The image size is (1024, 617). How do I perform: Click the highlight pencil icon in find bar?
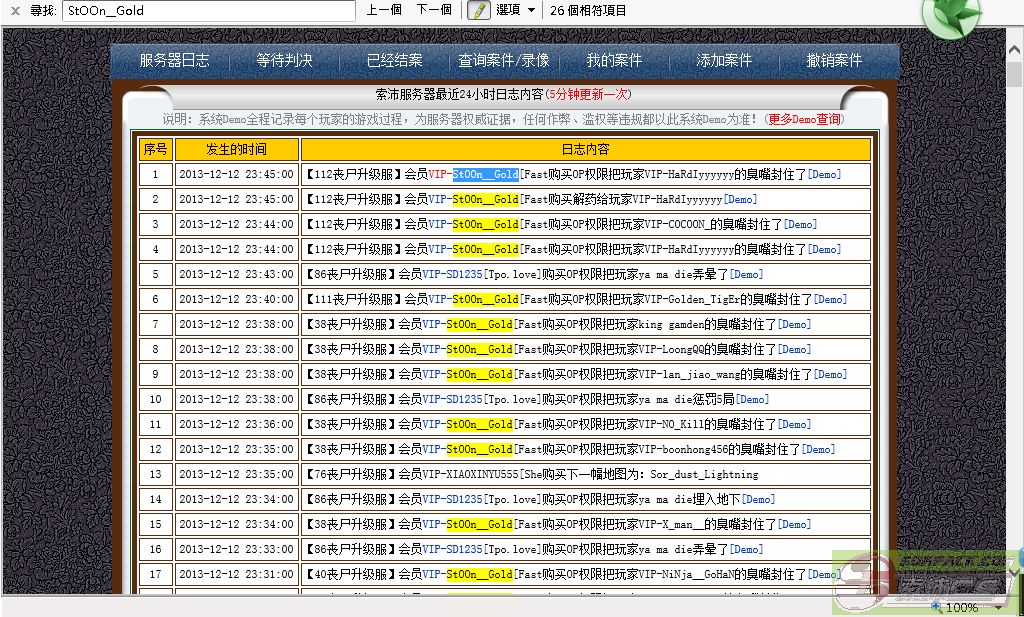click(479, 10)
